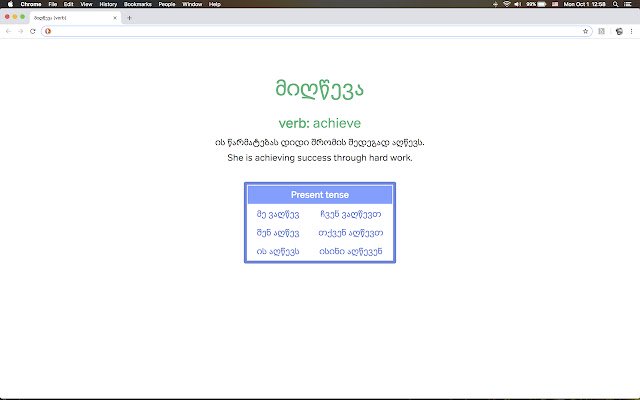640x400 pixels.
Task: Click the battery status icon
Action: coord(542,4)
